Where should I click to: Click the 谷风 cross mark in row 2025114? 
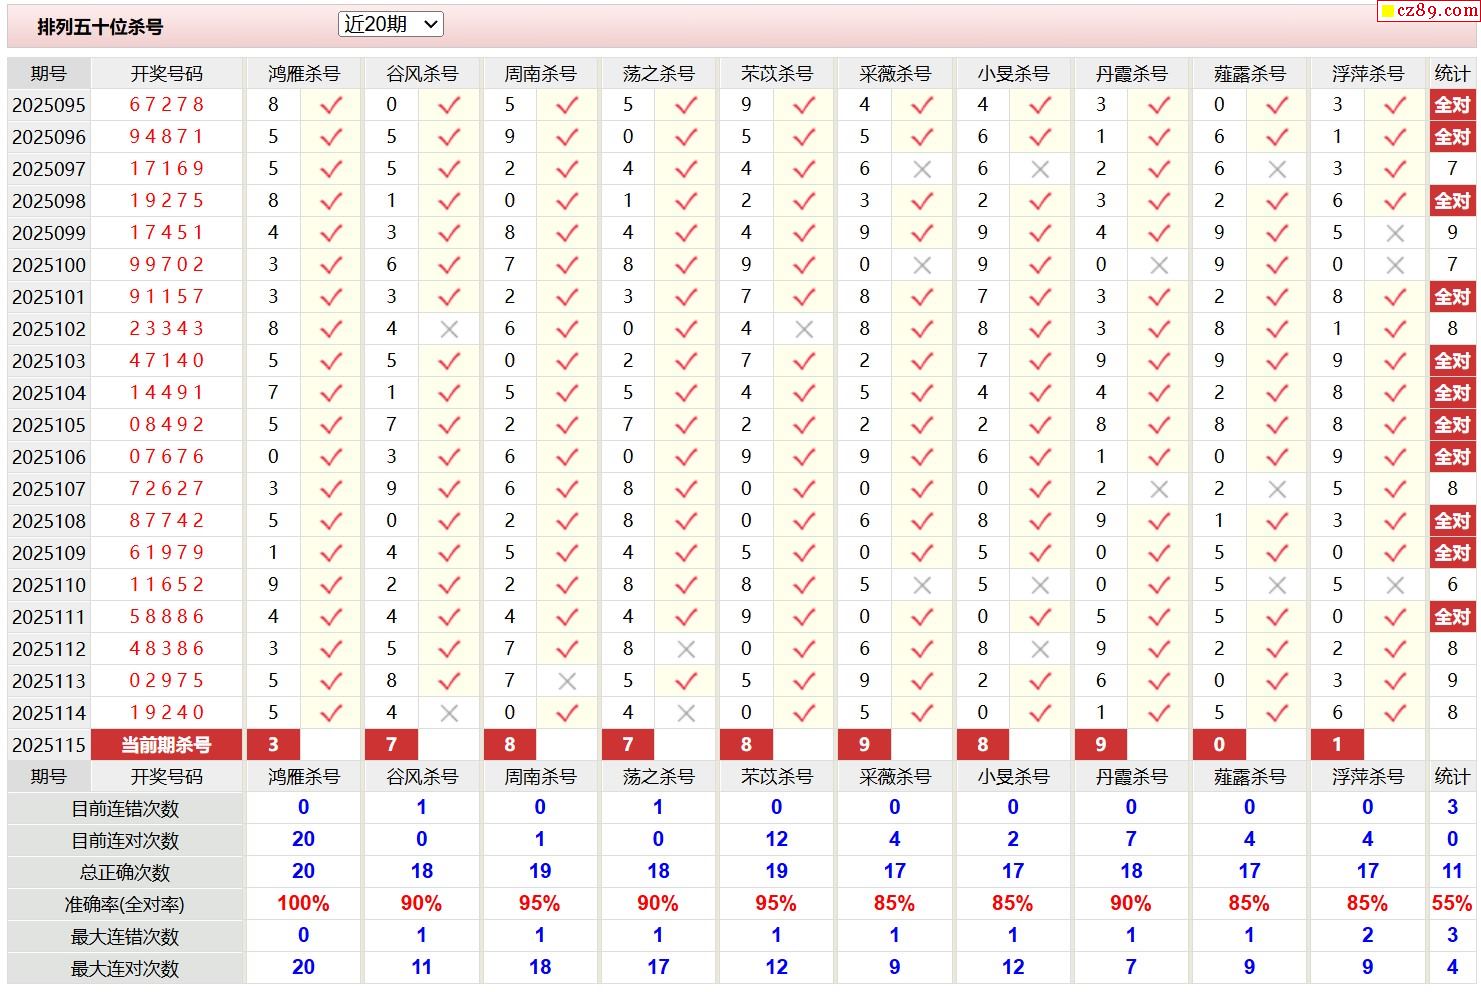tap(449, 713)
